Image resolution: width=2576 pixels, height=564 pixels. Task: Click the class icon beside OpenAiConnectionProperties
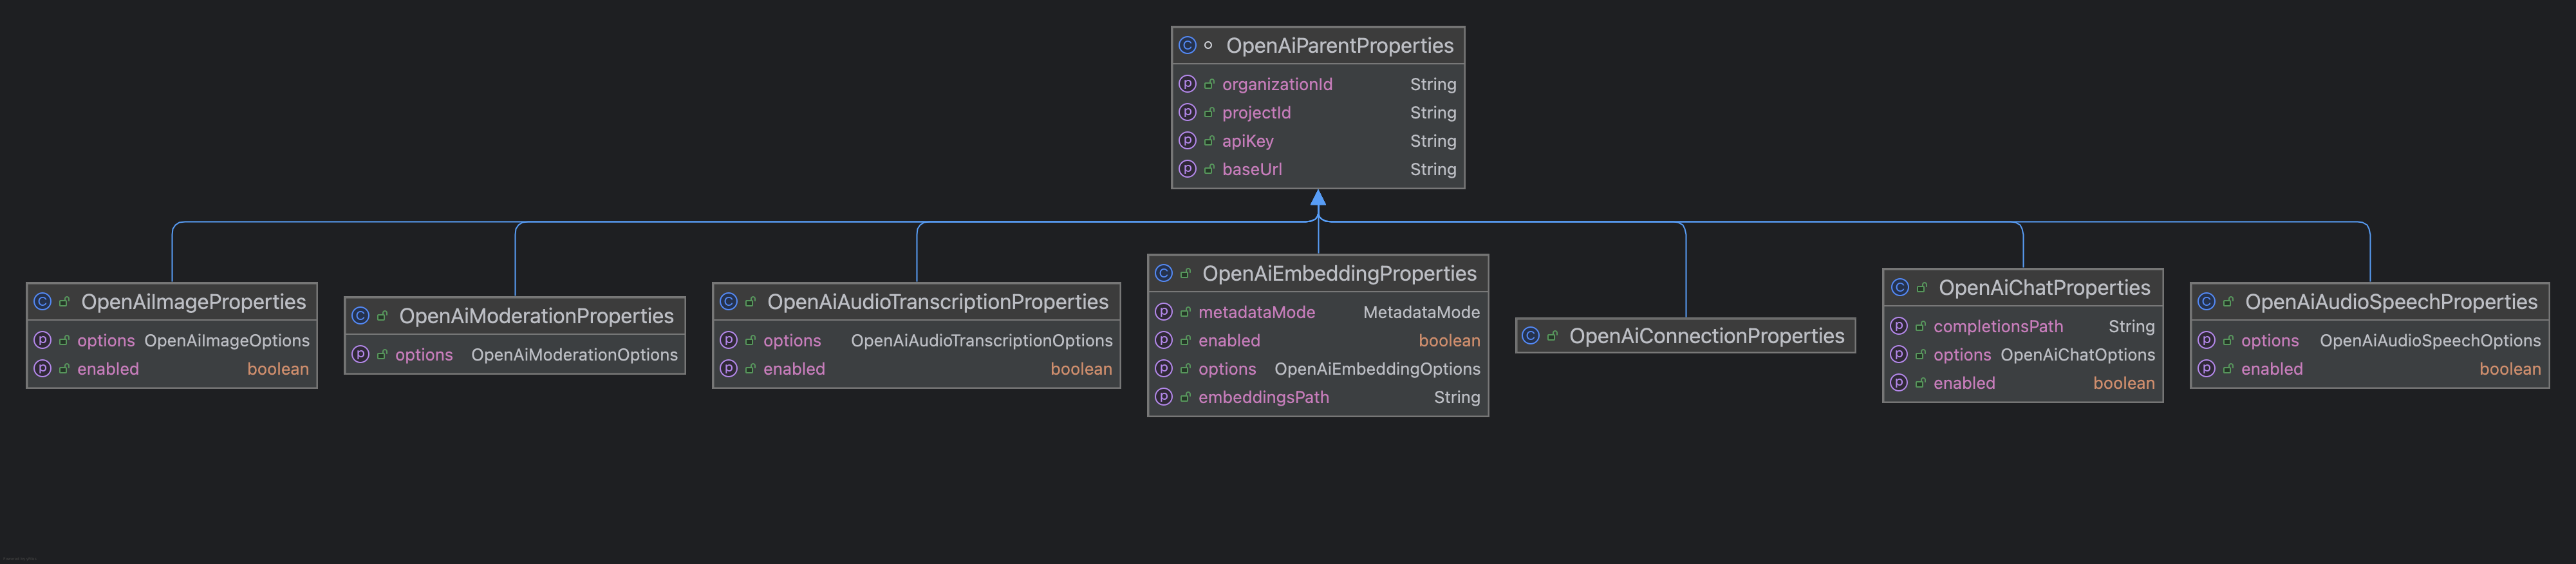1530,336
